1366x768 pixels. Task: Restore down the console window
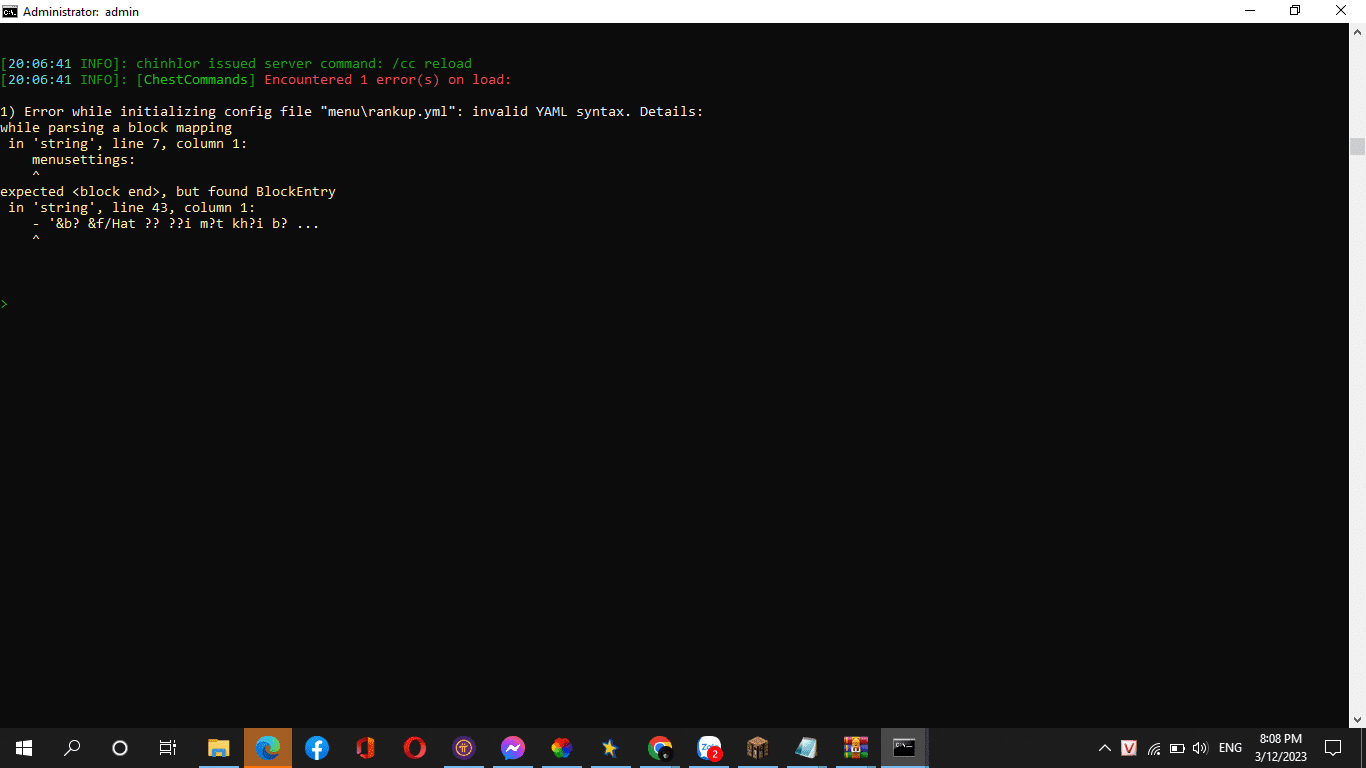pyautogui.click(x=1296, y=11)
